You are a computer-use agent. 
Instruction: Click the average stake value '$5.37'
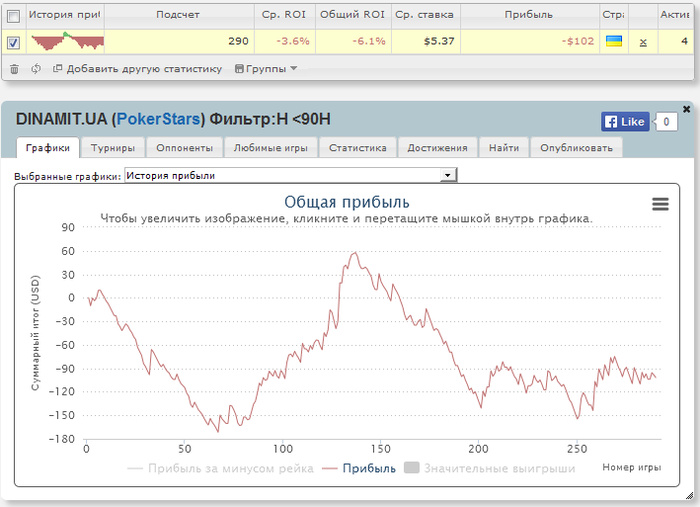[439, 42]
